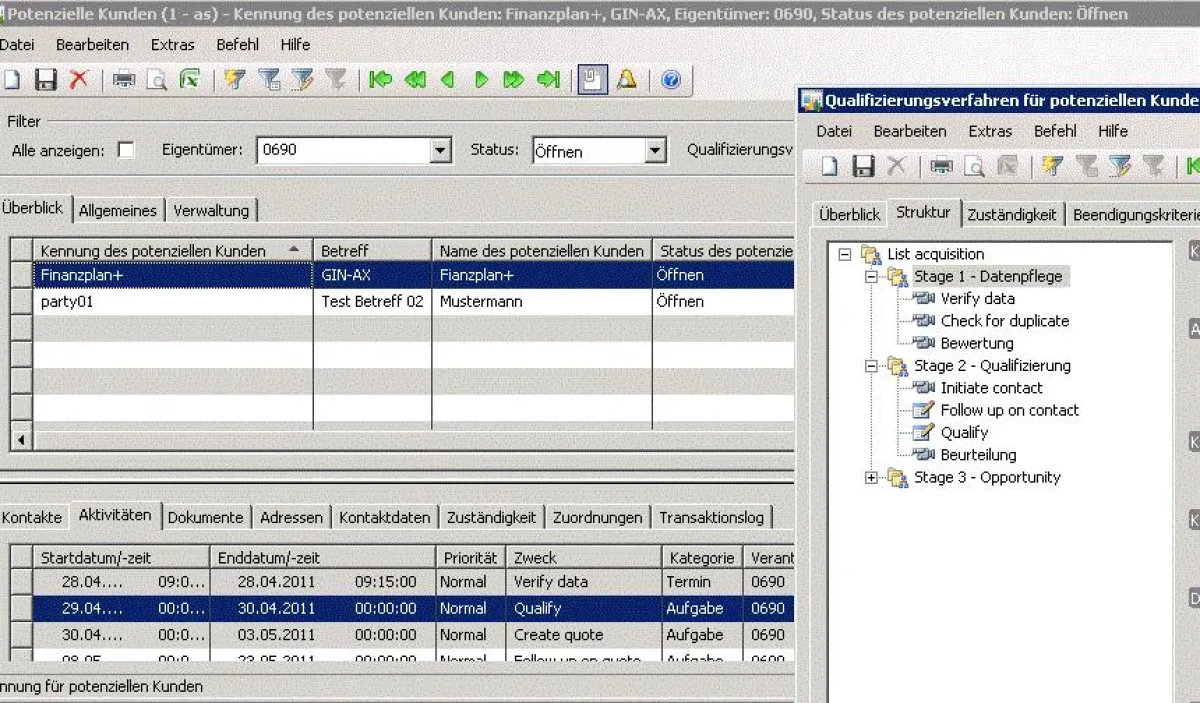Click the Print icon in main toolbar
The width and height of the screenshot is (1200, 703).
(x=124, y=80)
